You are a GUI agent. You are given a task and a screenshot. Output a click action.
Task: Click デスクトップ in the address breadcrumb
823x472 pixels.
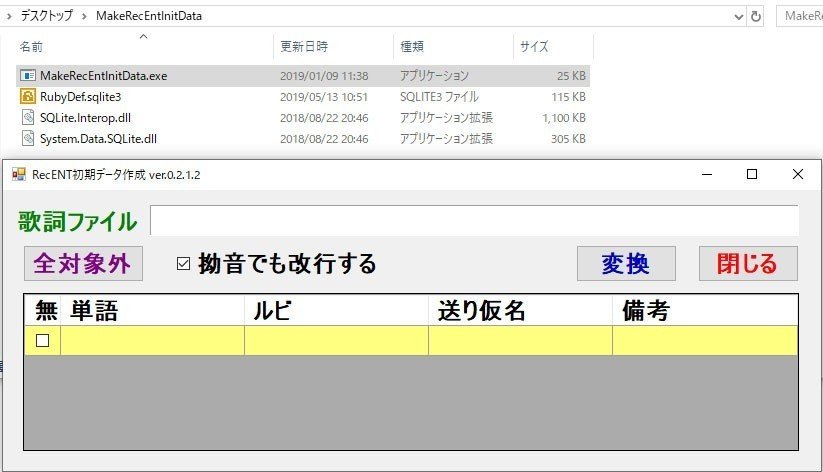(x=46, y=16)
